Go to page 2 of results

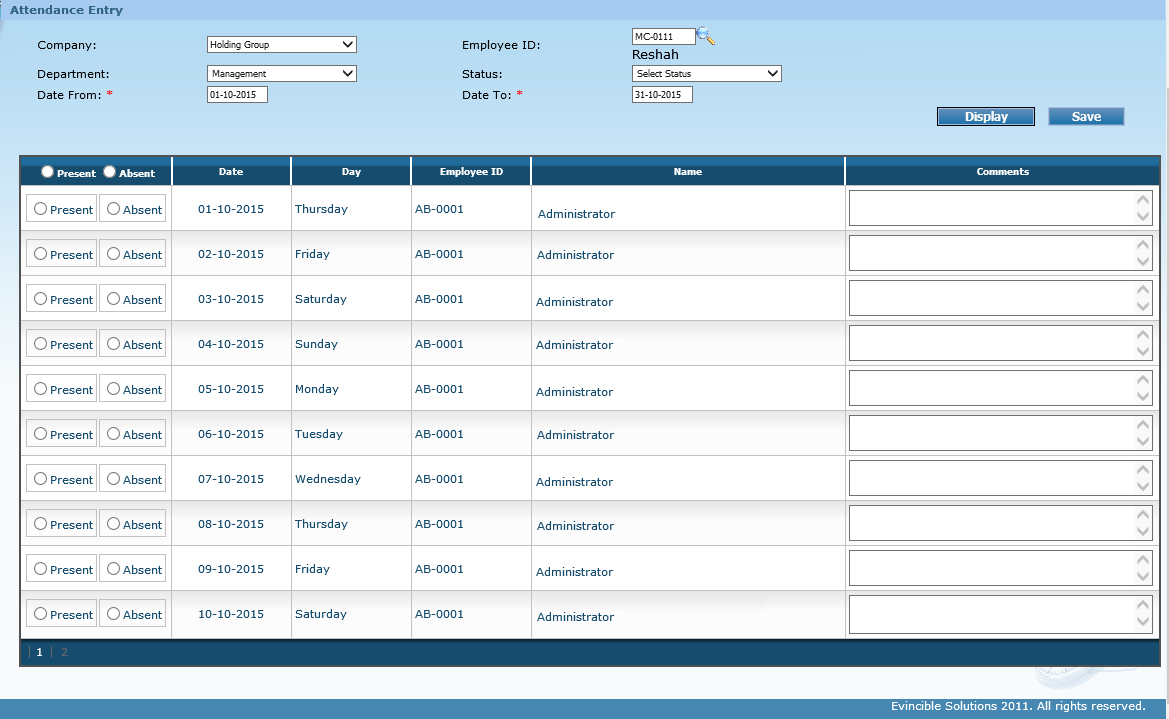point(64,652)
